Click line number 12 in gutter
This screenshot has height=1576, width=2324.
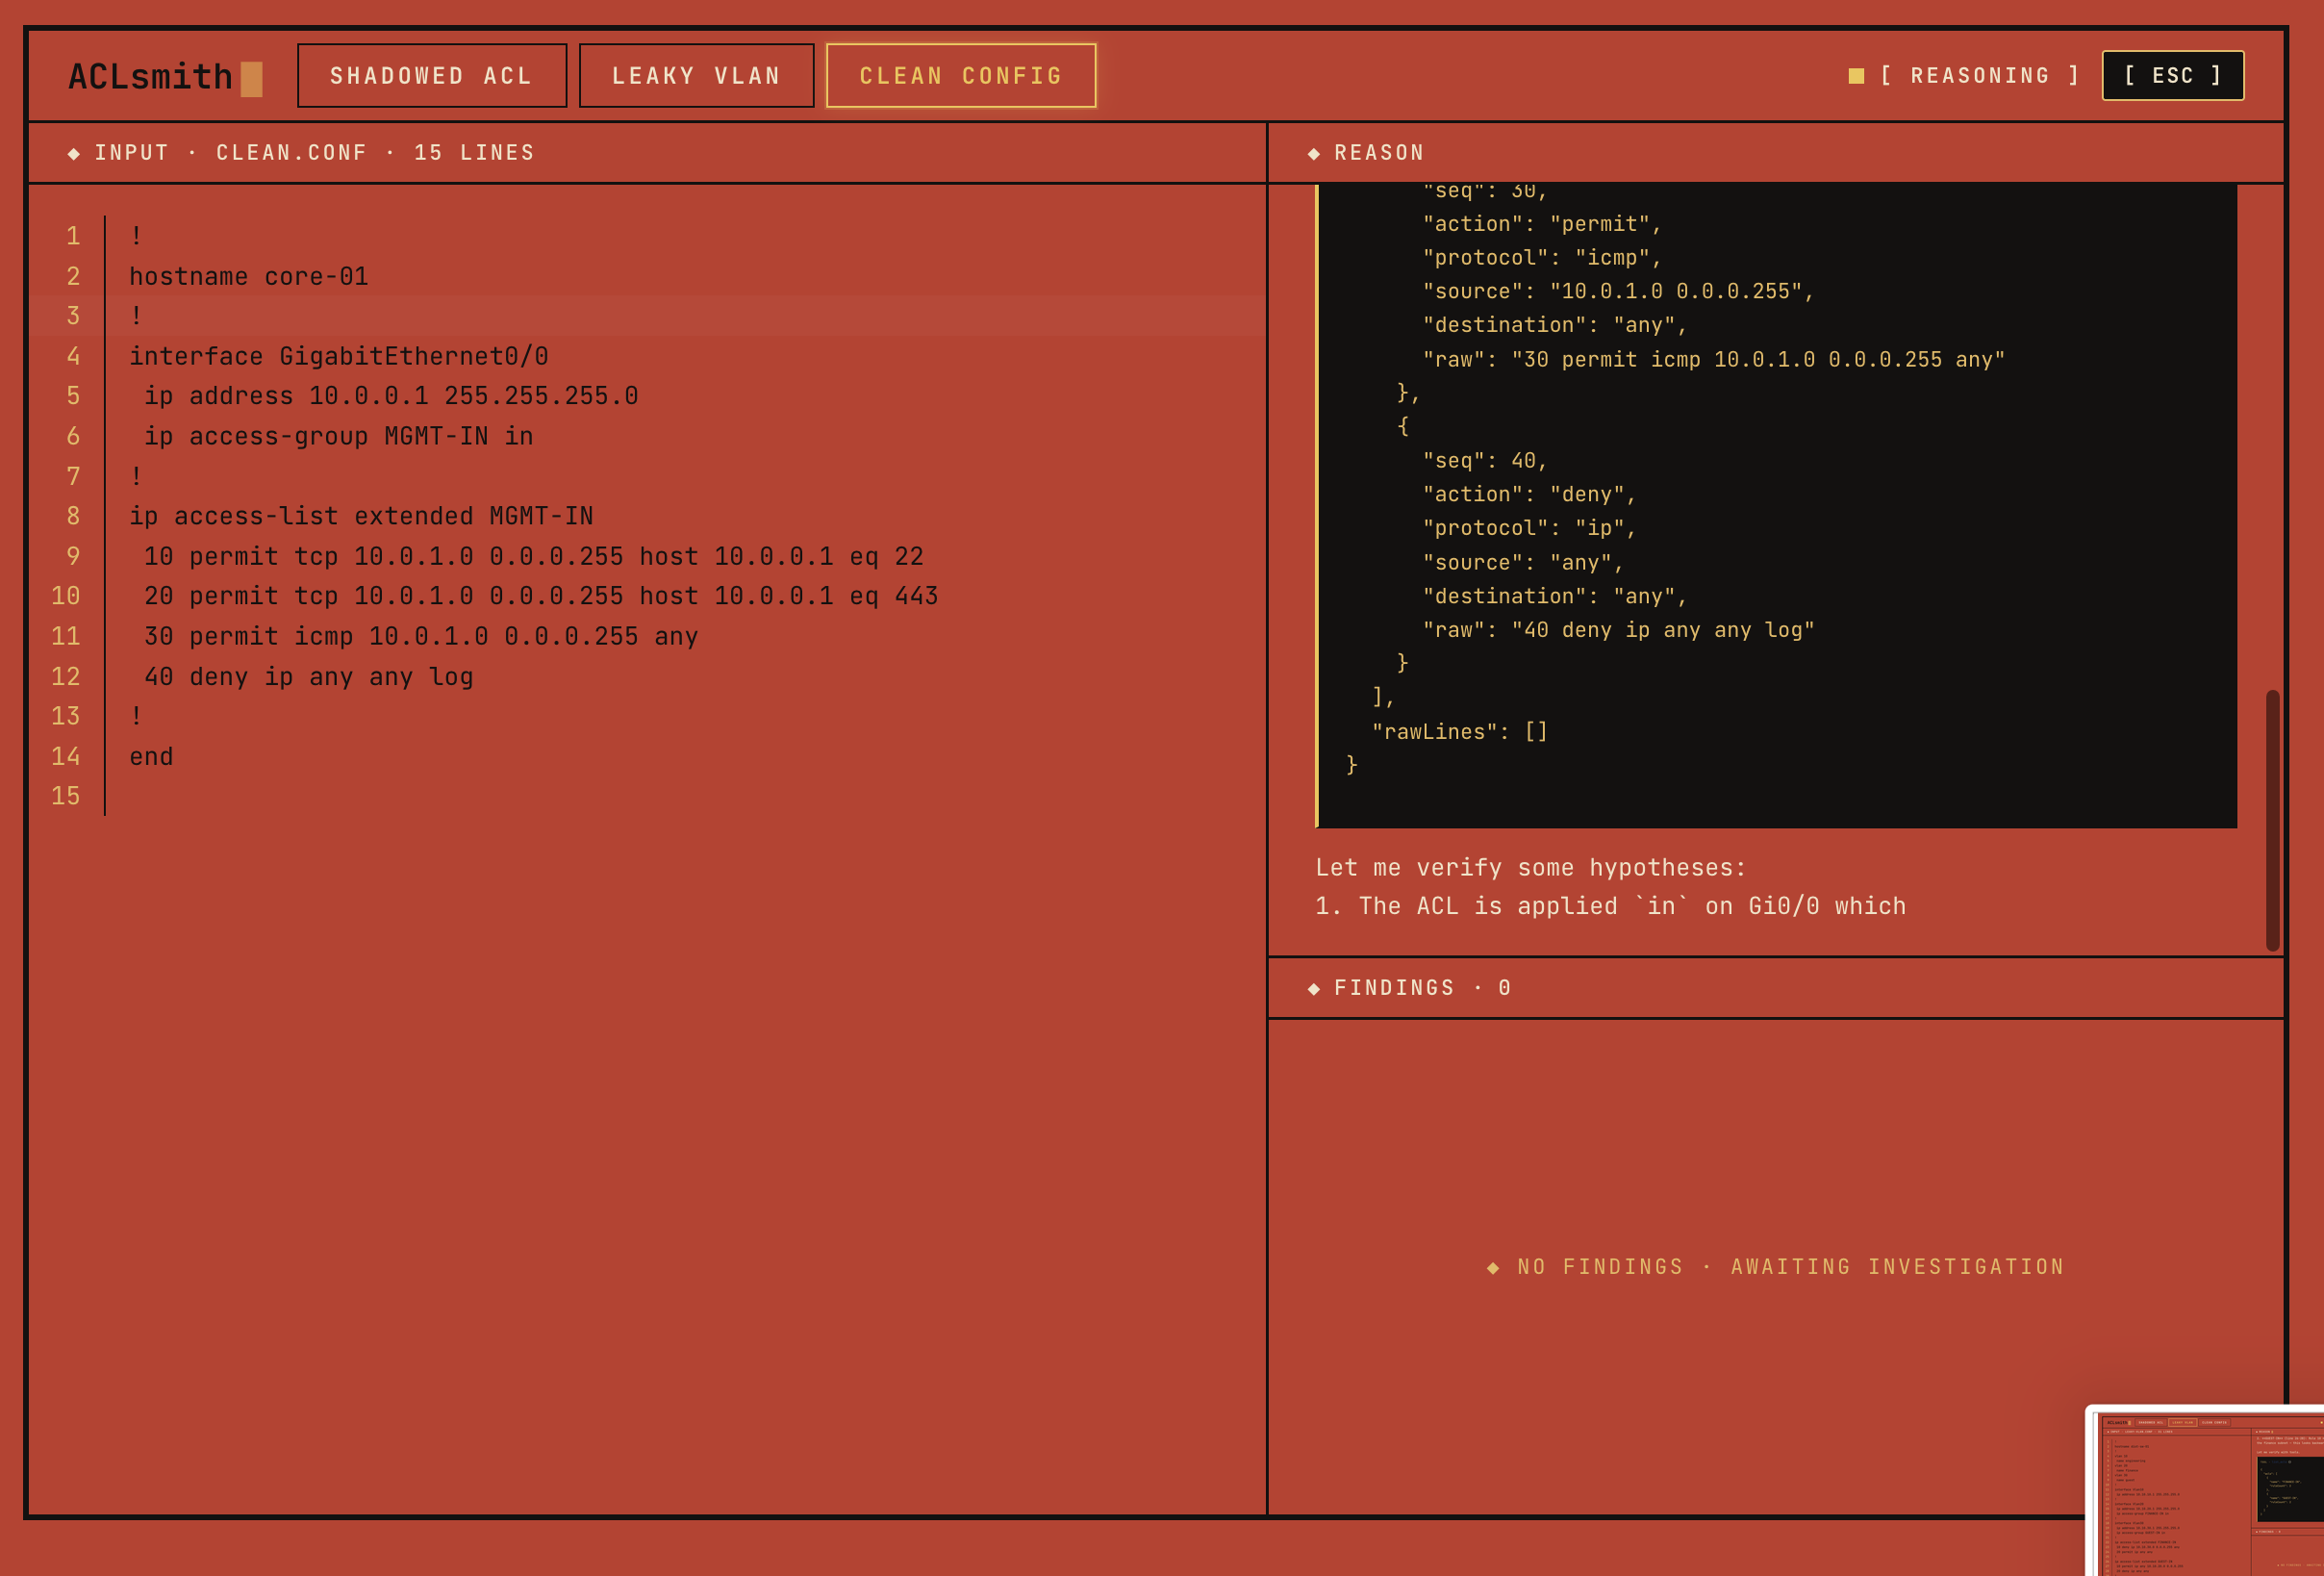[x=66, y=677]
